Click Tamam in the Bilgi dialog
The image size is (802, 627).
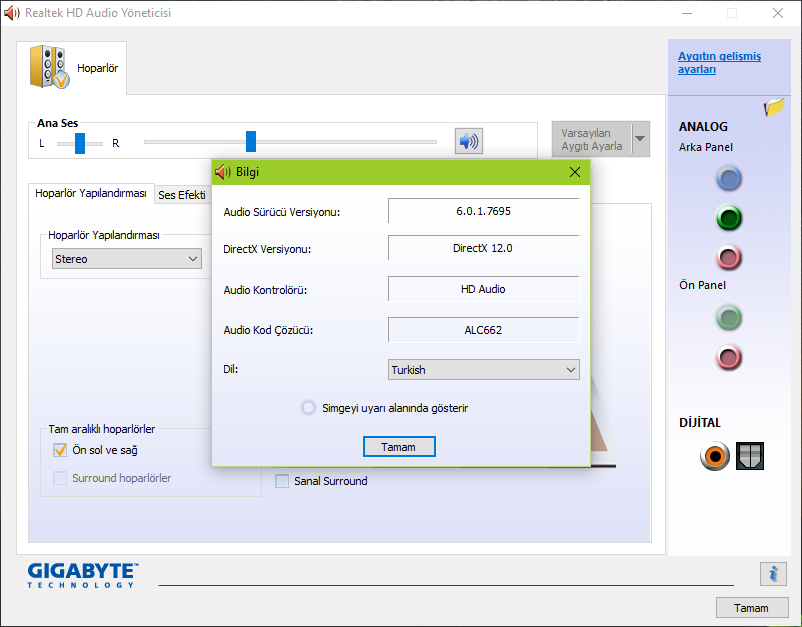399,446
